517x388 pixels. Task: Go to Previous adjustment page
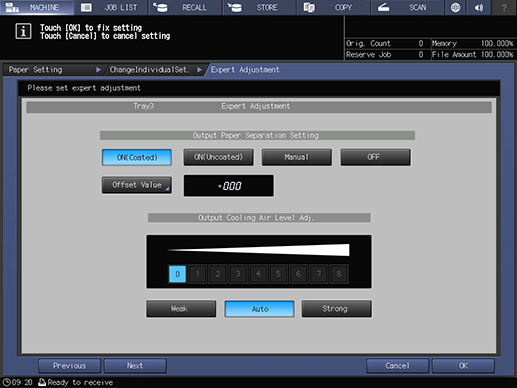[x=69, y=366]
